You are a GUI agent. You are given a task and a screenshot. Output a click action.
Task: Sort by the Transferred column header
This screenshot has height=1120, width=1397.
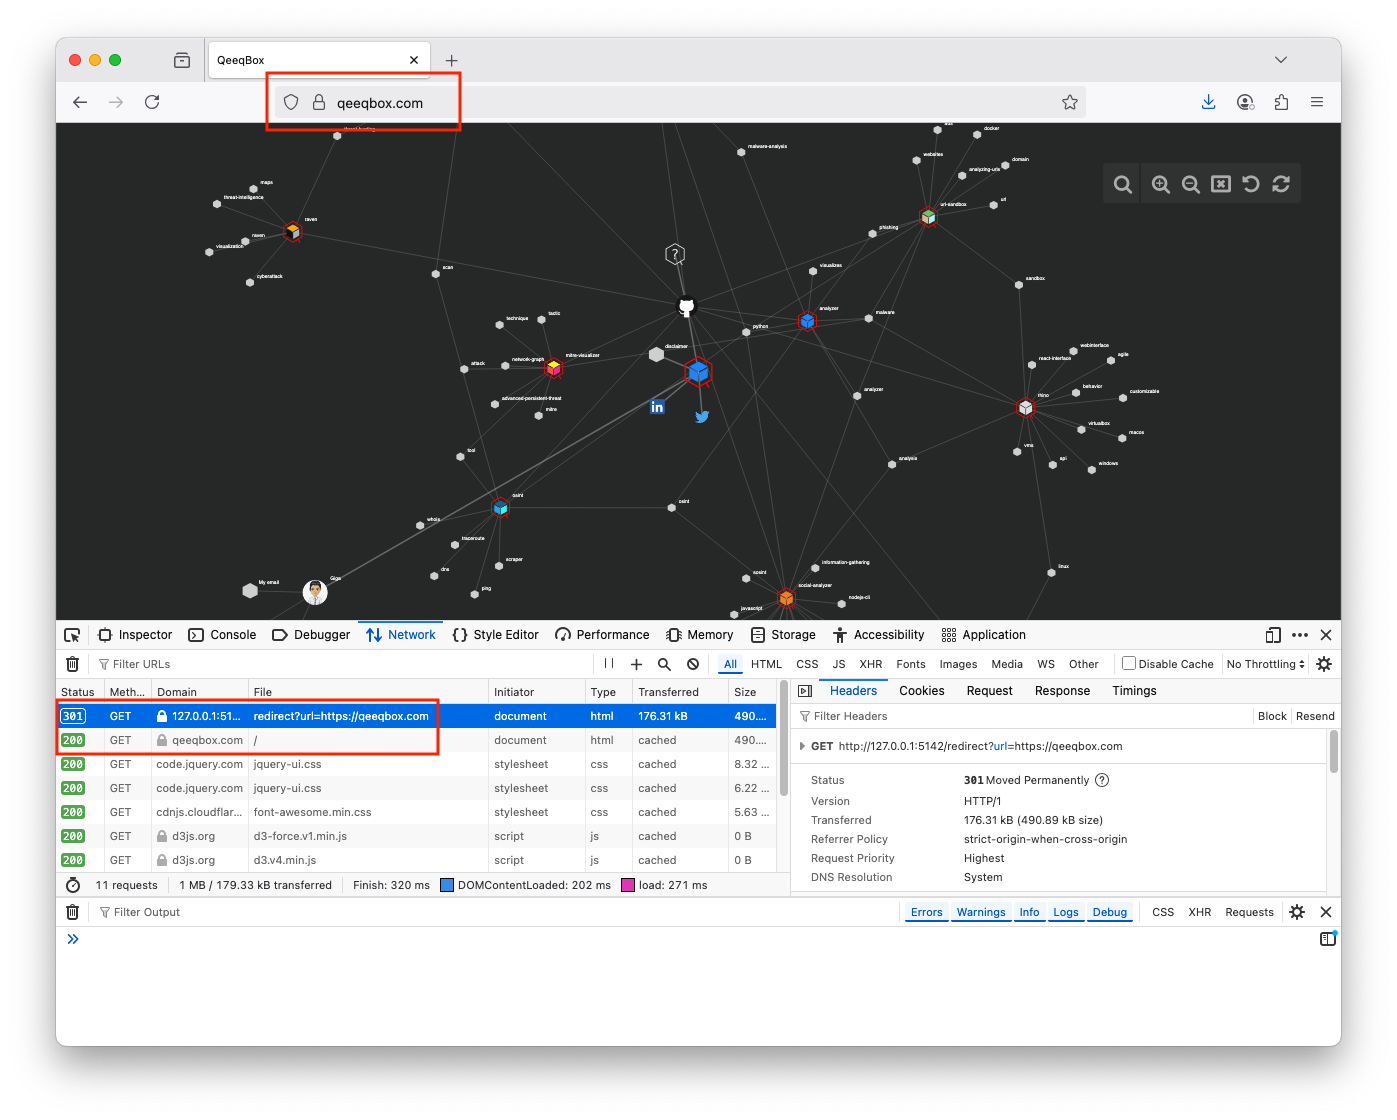680,692
